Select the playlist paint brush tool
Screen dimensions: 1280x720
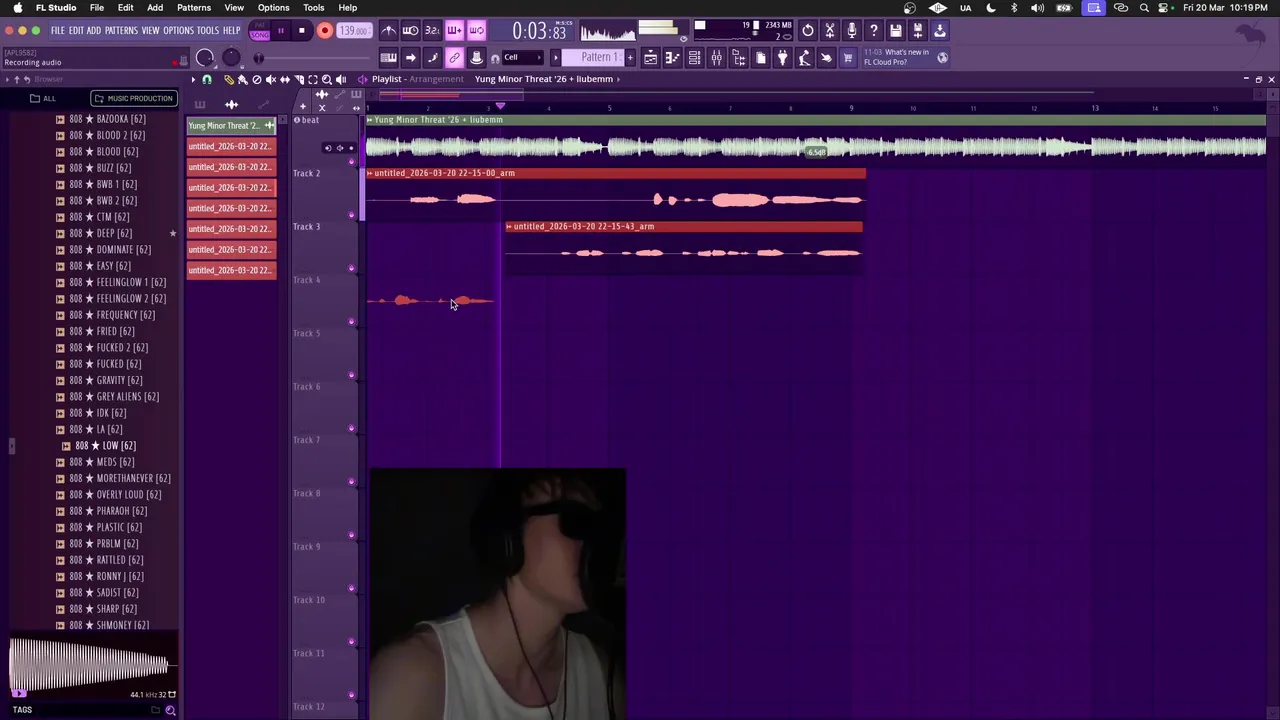(x=243, y=79)
